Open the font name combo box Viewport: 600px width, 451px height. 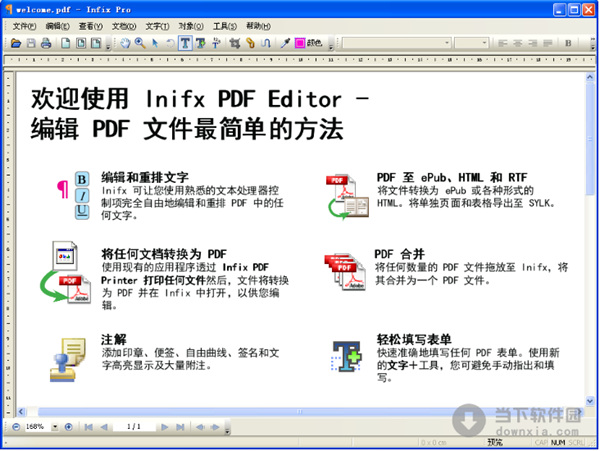click(x=396, y=43)
